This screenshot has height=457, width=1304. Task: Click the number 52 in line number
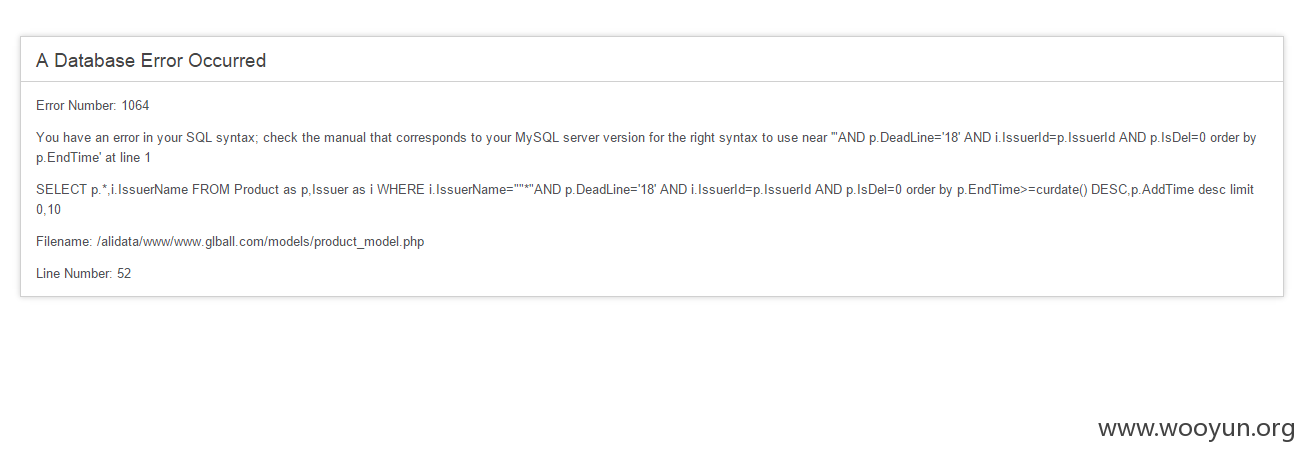124,273
